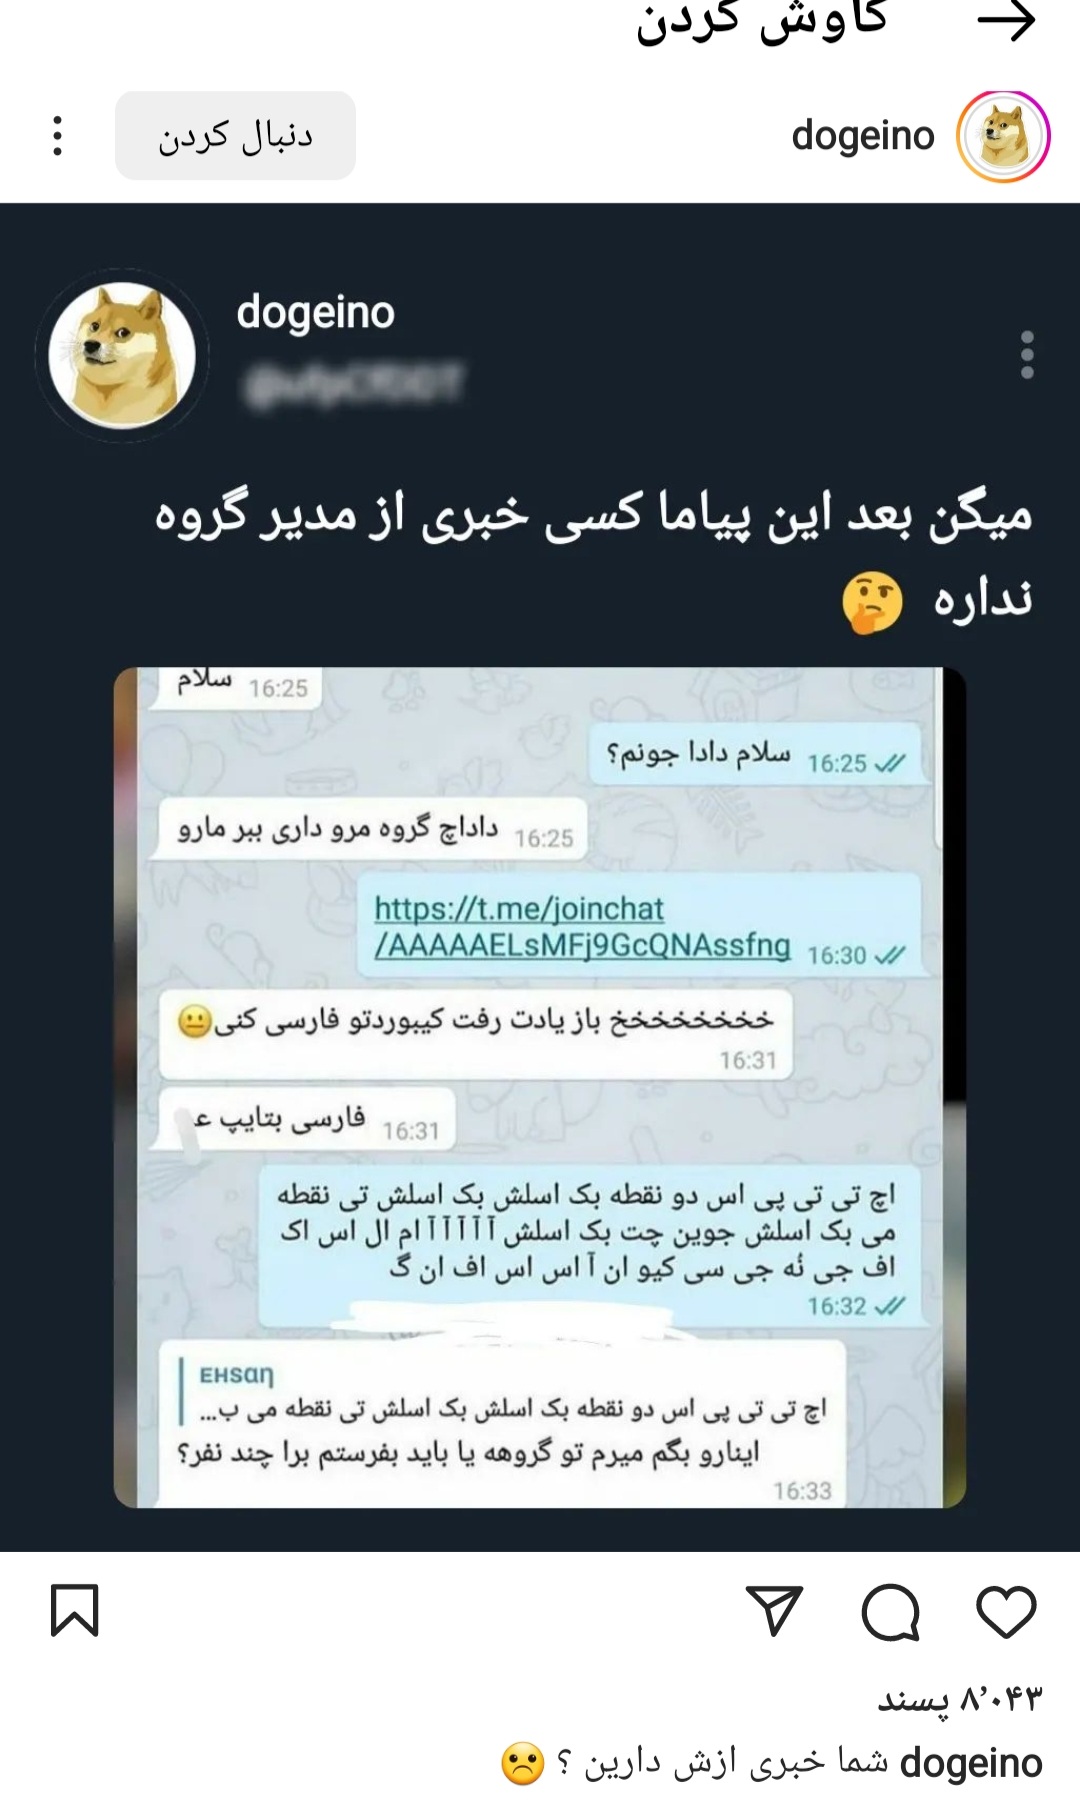Open comments with the speech bubble icon
This screenshot has width=1080, height=1806.
coord(890,1612)
